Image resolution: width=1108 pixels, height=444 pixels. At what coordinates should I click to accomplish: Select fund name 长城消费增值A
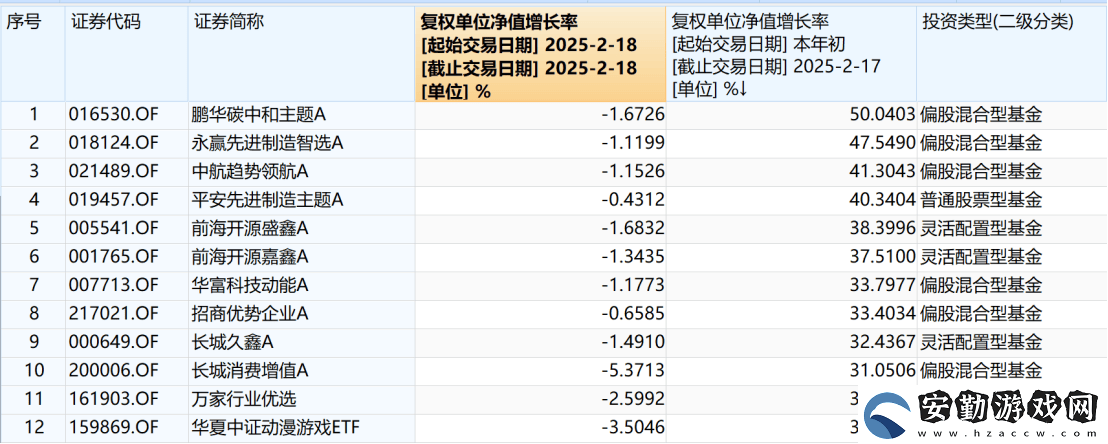(250, 370)
